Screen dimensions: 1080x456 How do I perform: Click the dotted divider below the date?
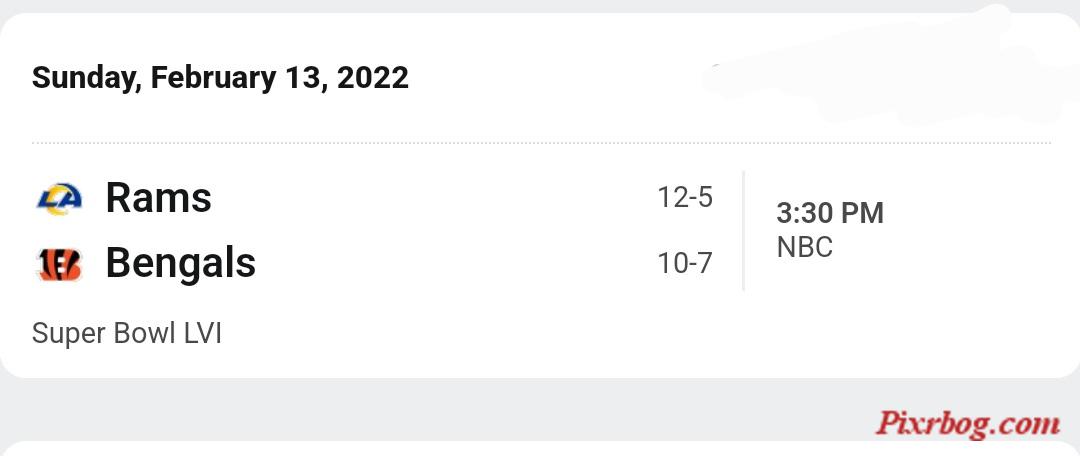click(541, 143)
